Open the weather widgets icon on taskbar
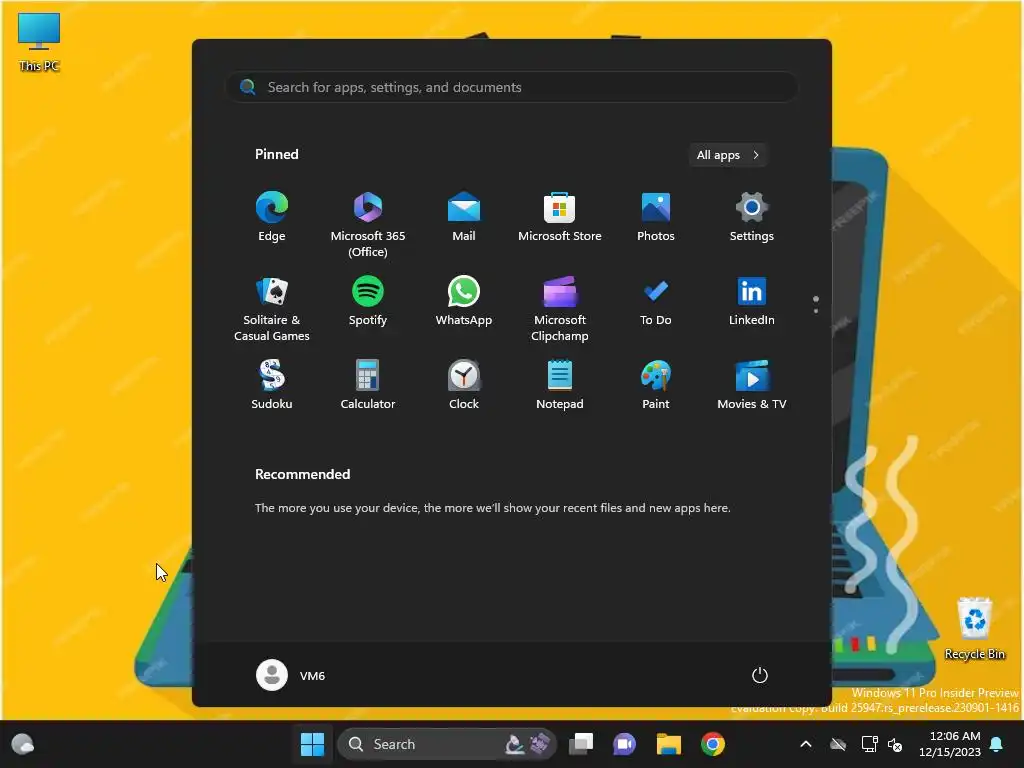 [x=23, y=744]
